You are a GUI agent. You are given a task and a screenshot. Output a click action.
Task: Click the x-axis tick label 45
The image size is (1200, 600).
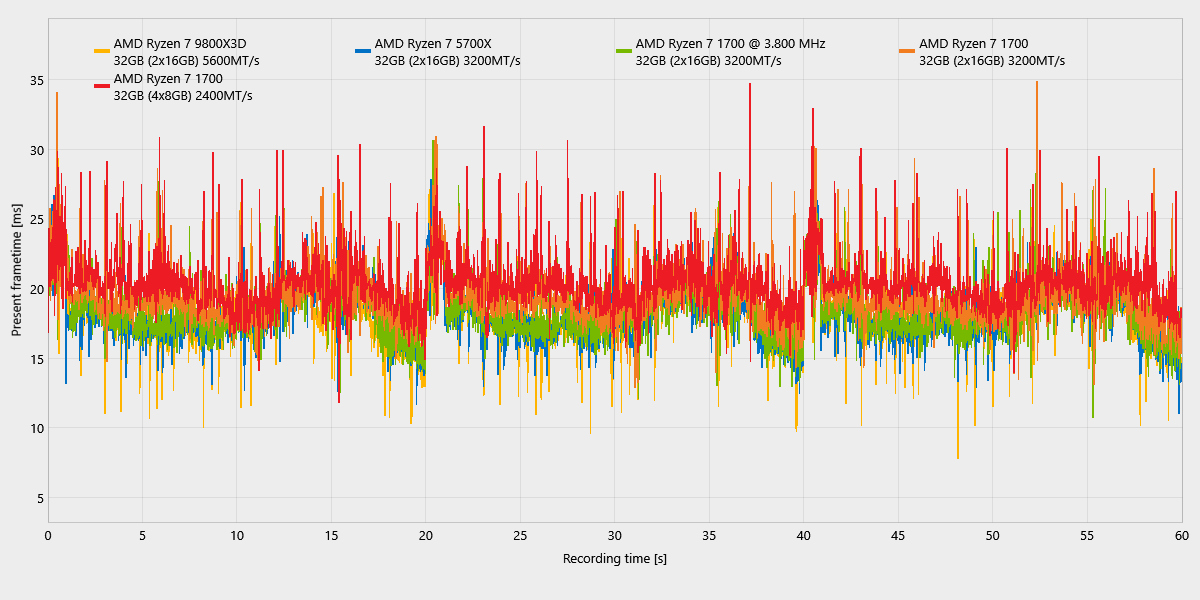(x=898, y=535)
